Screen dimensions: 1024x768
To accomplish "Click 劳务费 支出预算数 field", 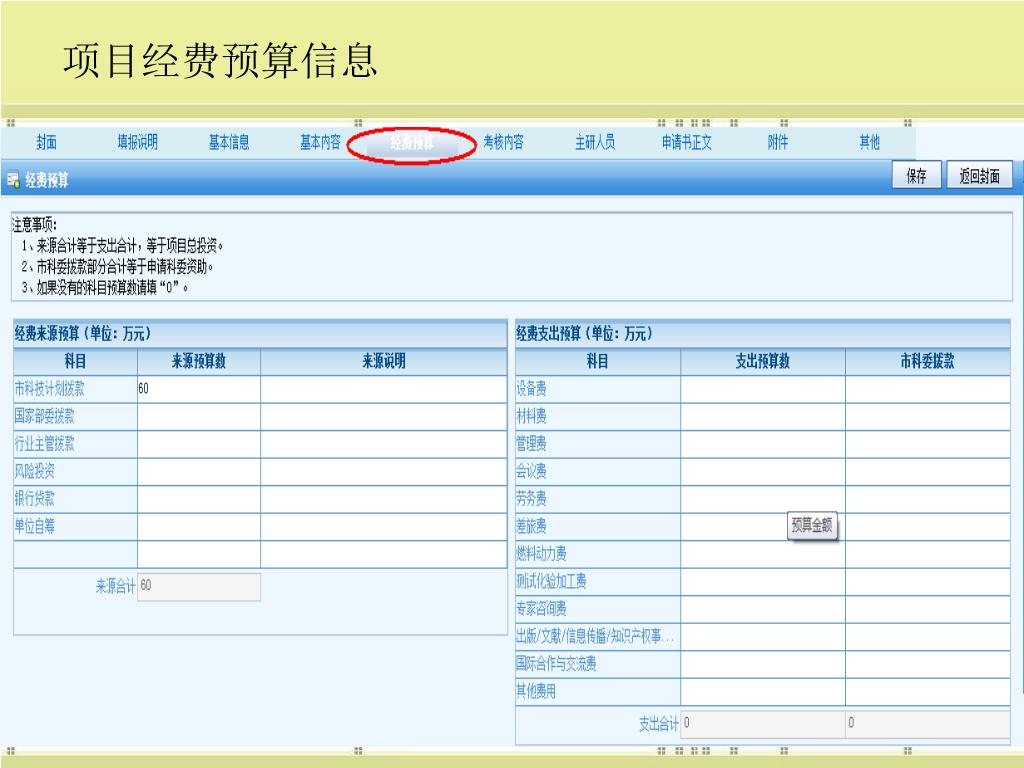I will (x=763, y=499).
